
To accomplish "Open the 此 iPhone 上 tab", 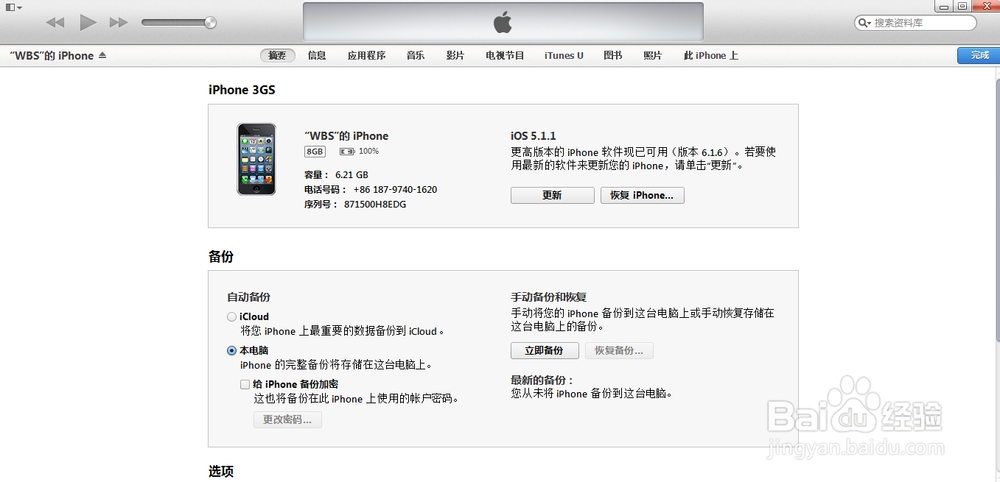I will [x=710, y=55].
